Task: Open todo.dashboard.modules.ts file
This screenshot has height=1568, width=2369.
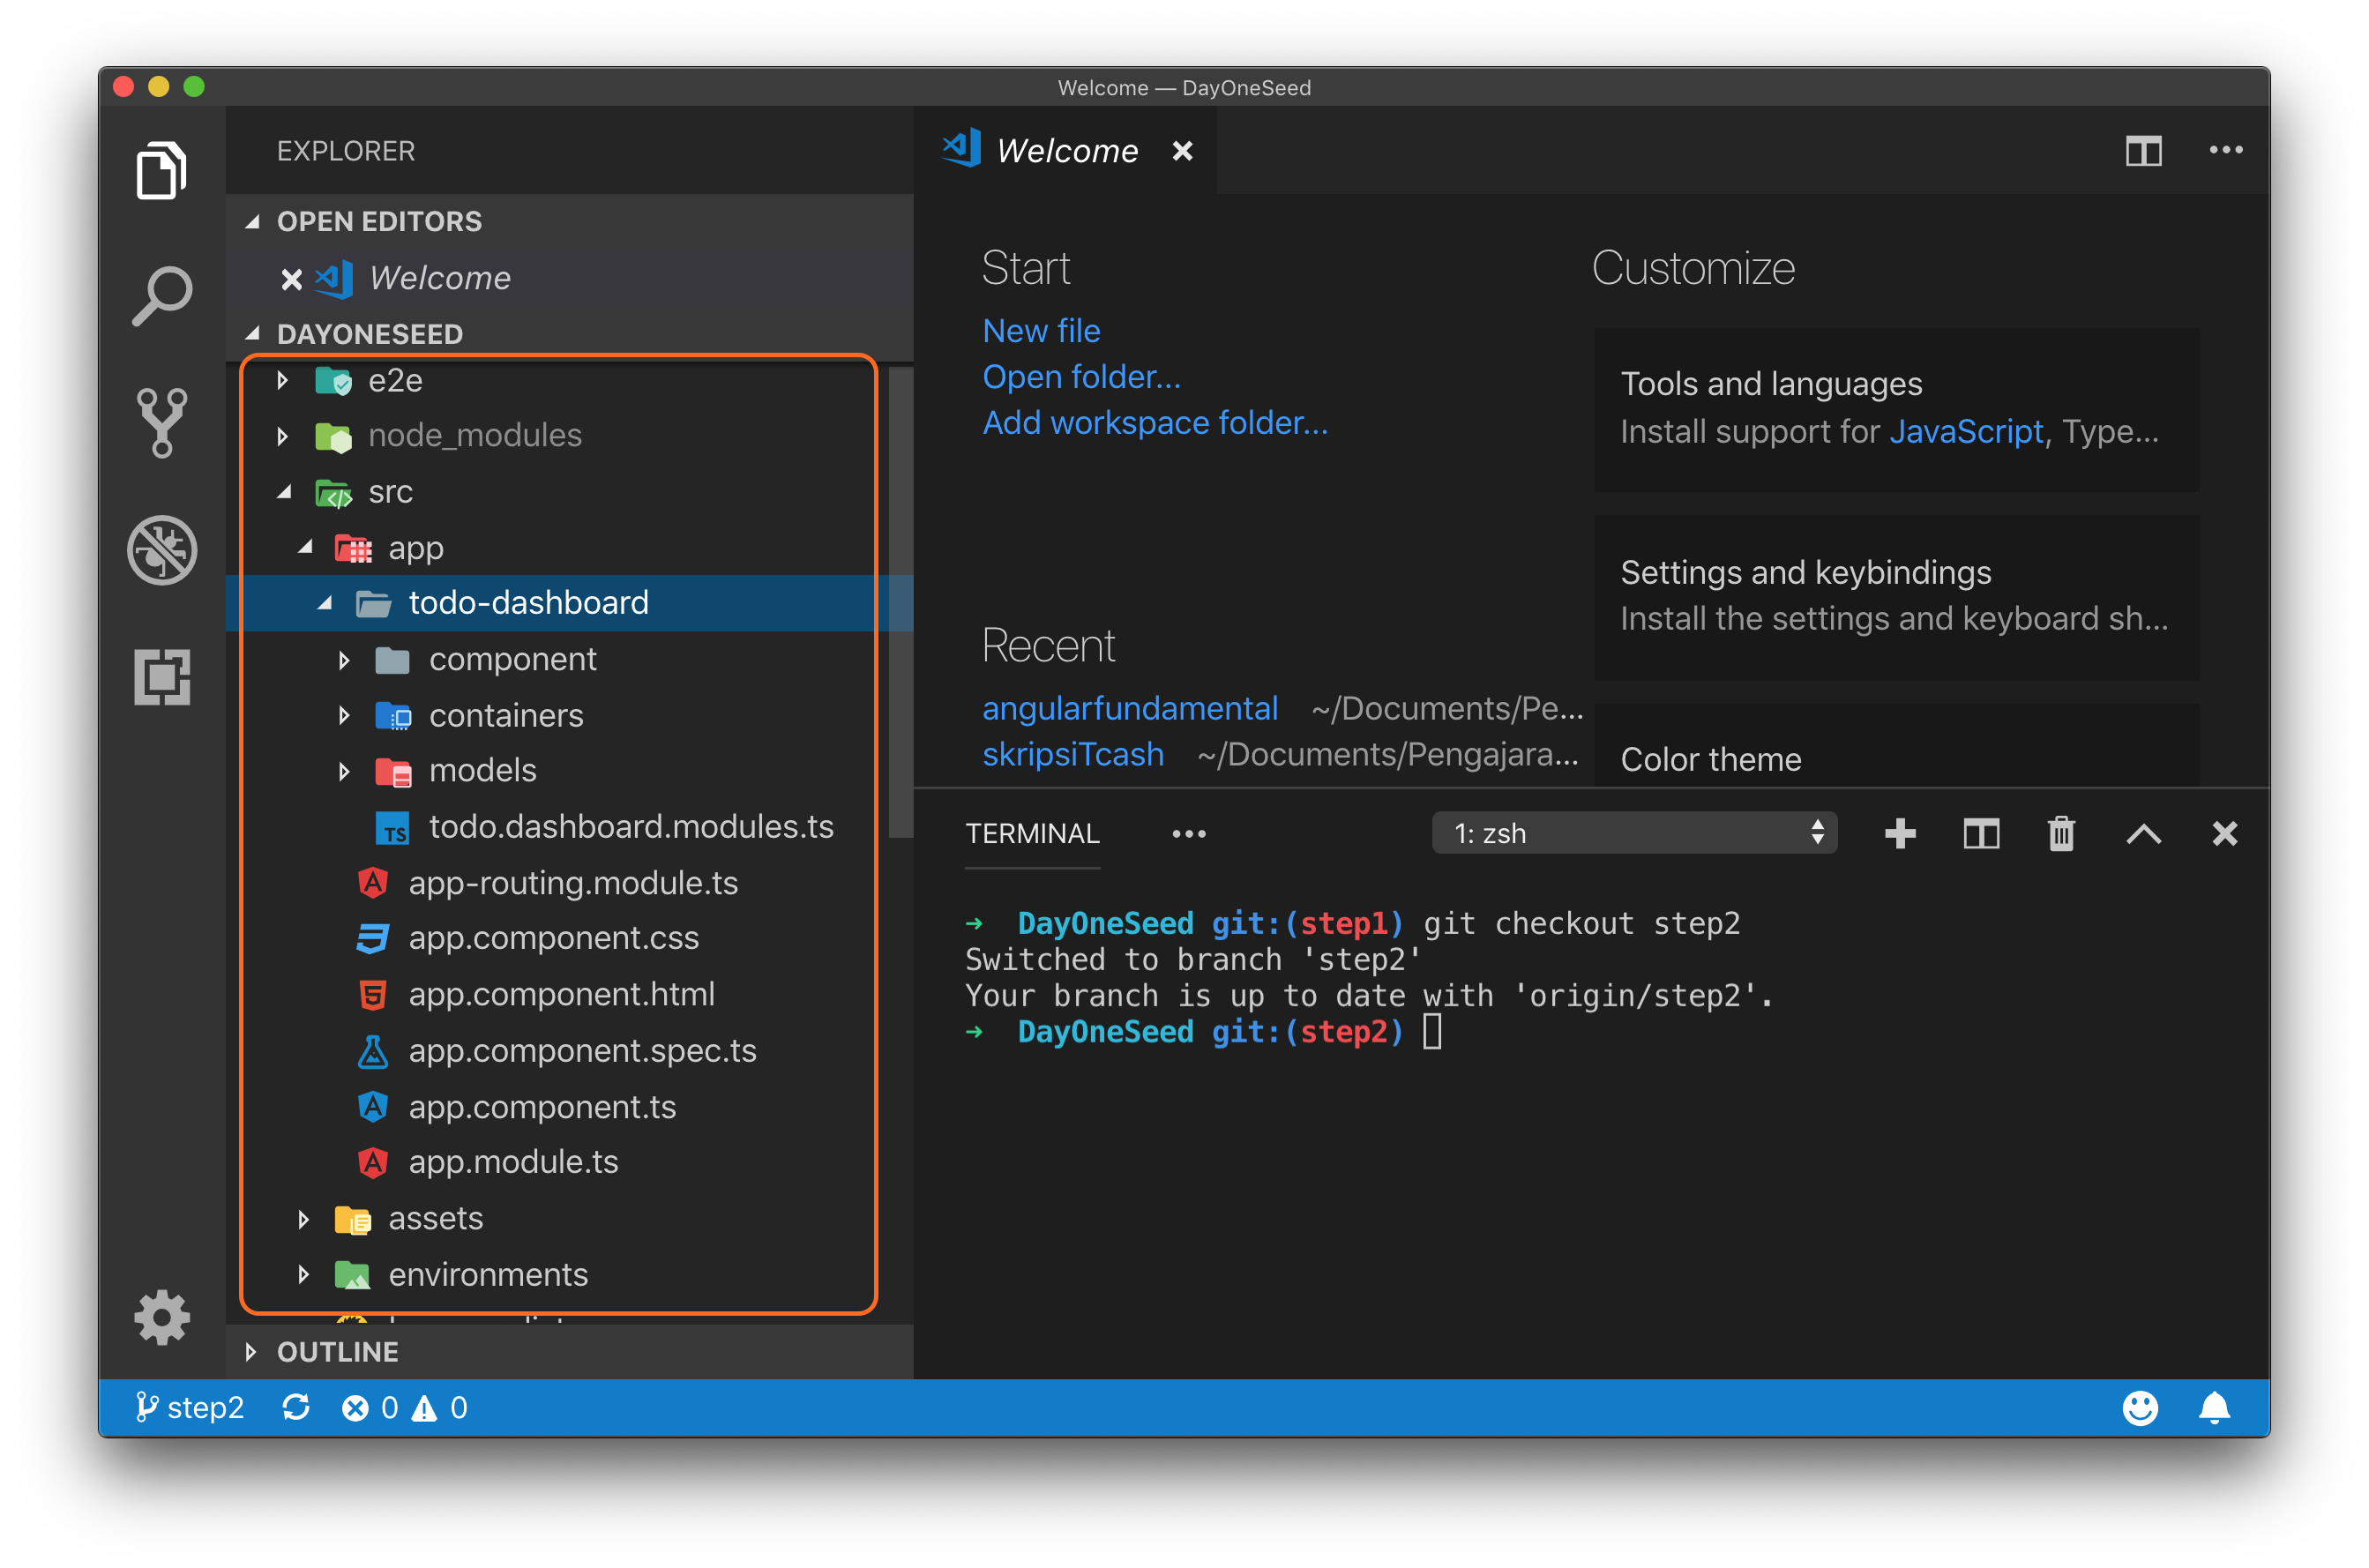Action: [x=569, y=827]
